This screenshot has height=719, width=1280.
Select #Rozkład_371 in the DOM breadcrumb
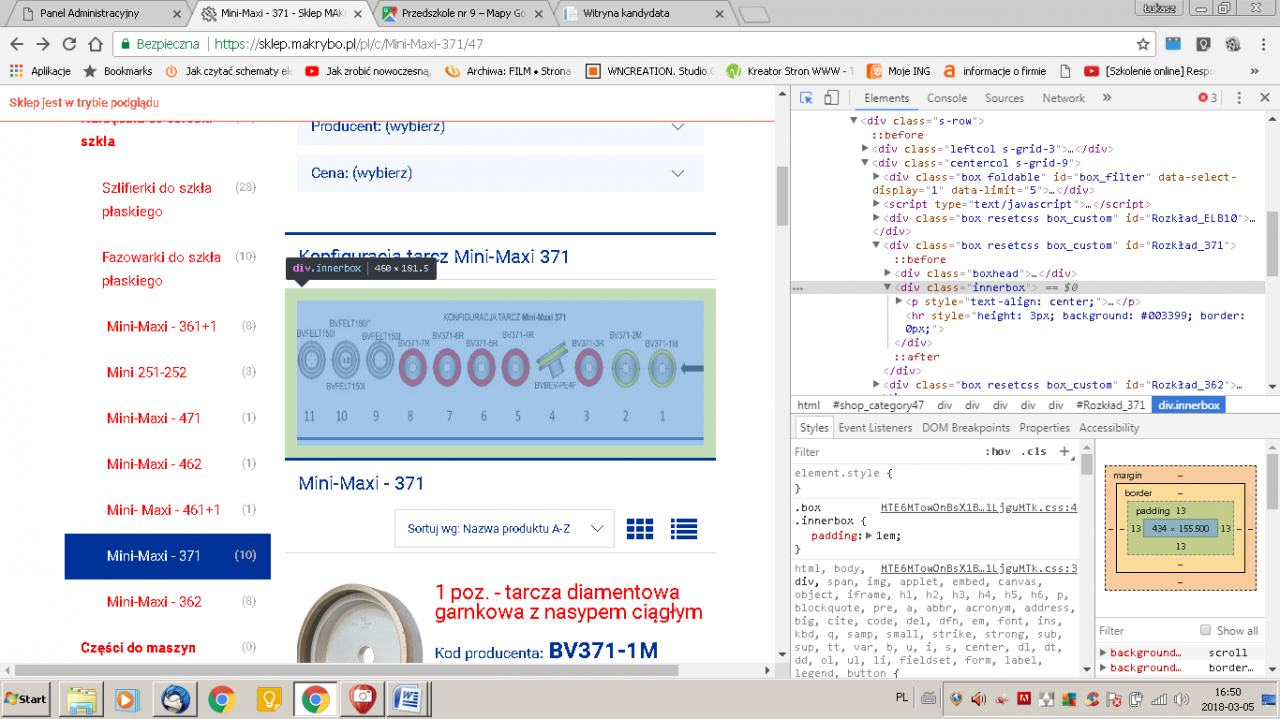pos(1110,405)
